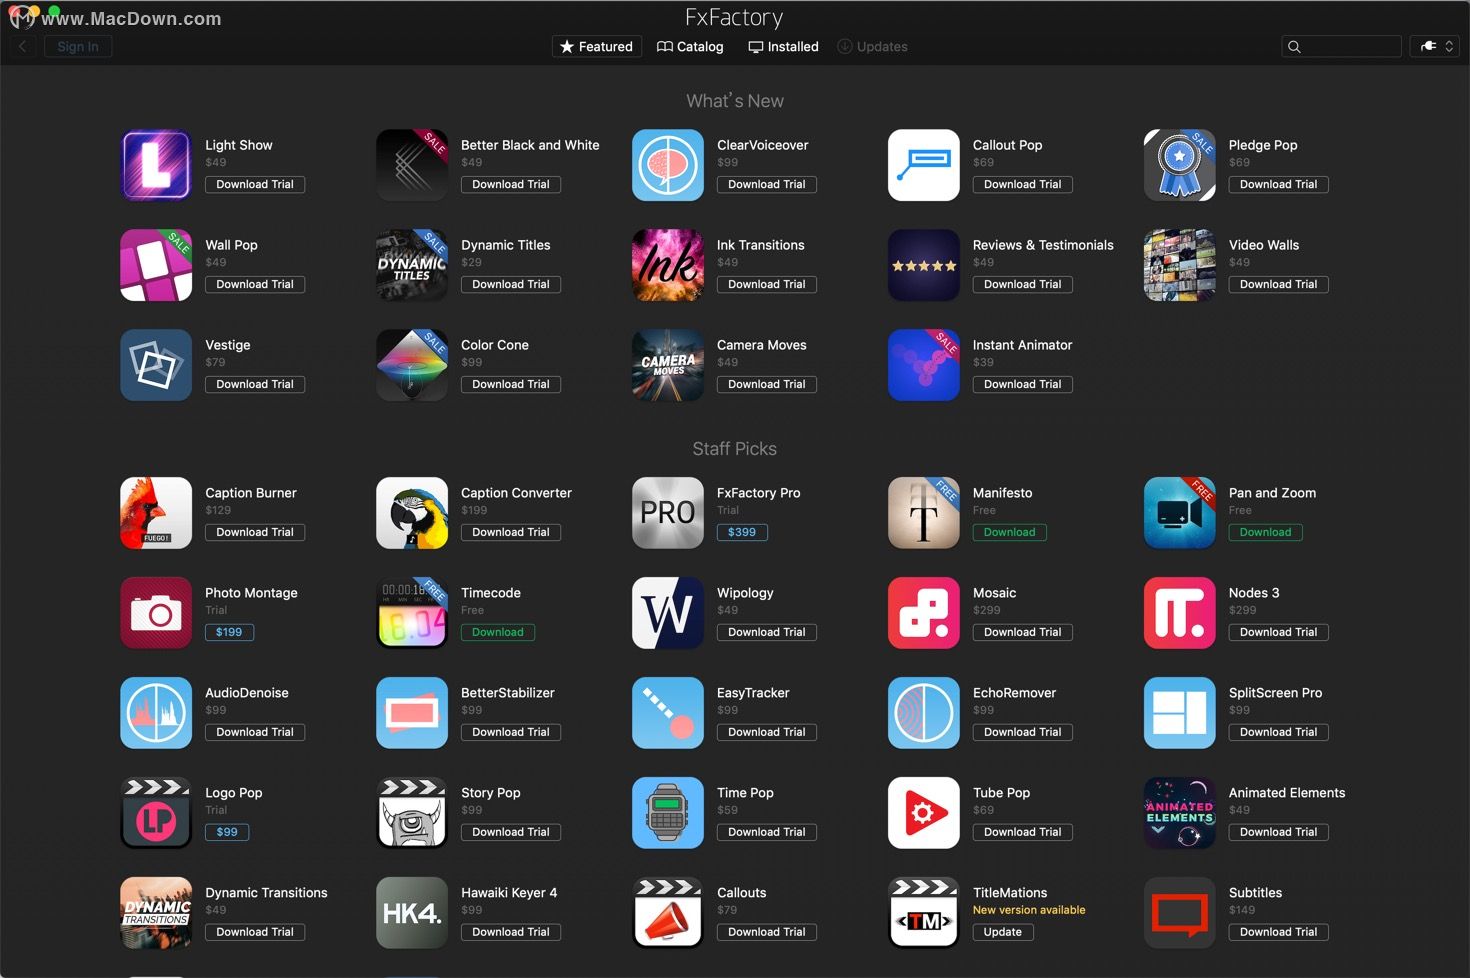The height and width of the screenshot is (978, 1470).
Task: Select the Caption Converter parrot icon
Action: click(412, 513)
